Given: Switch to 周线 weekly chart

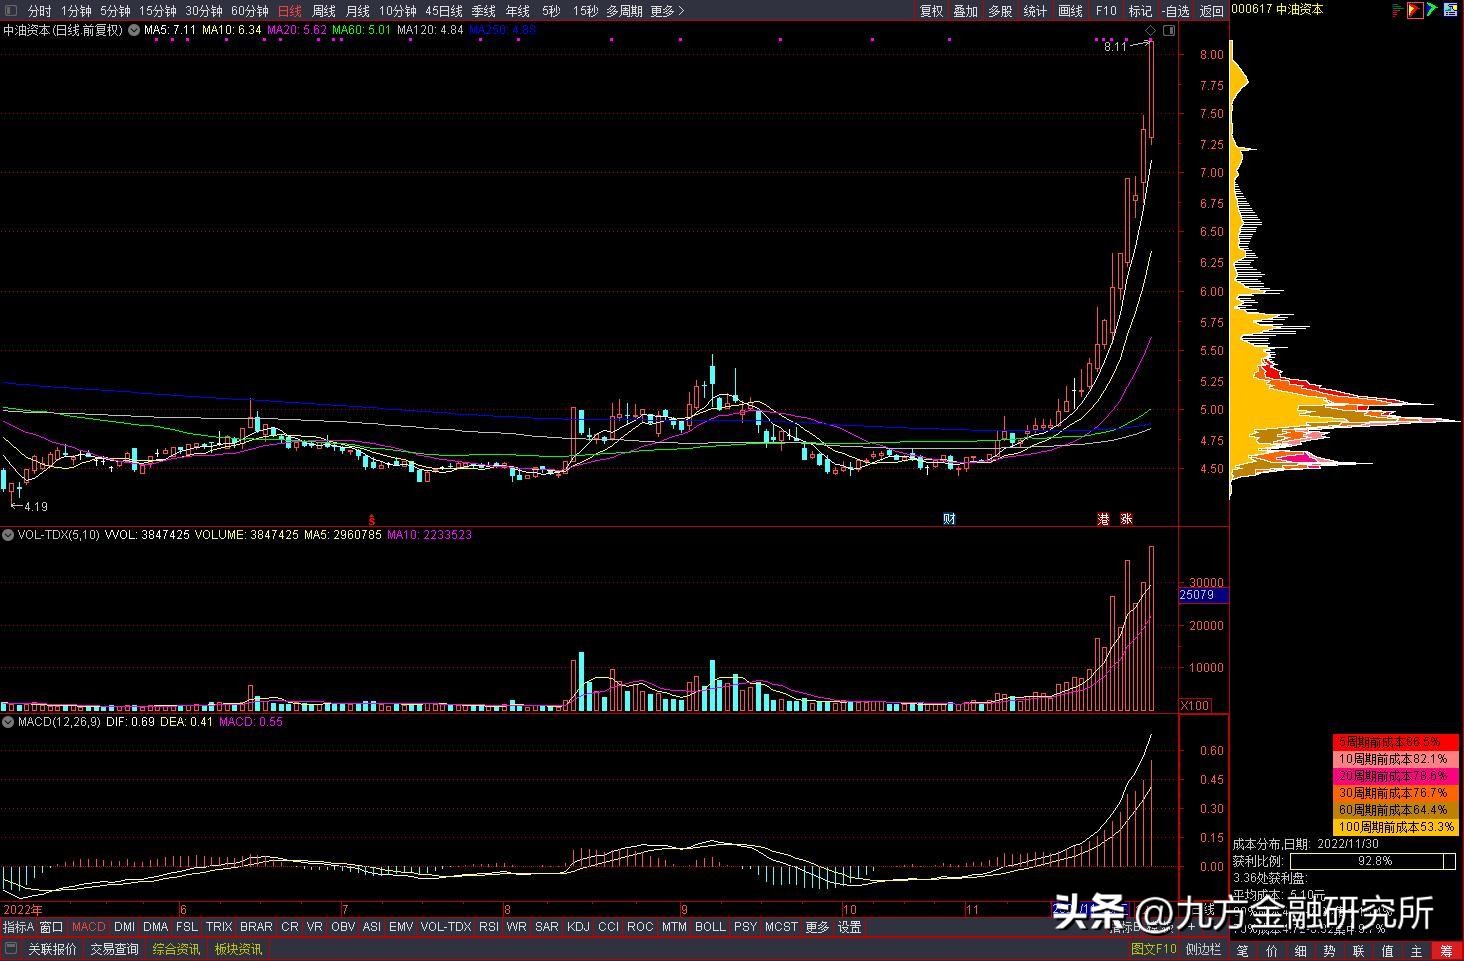Looking at the screenshot, I should (x=324, y=11).
